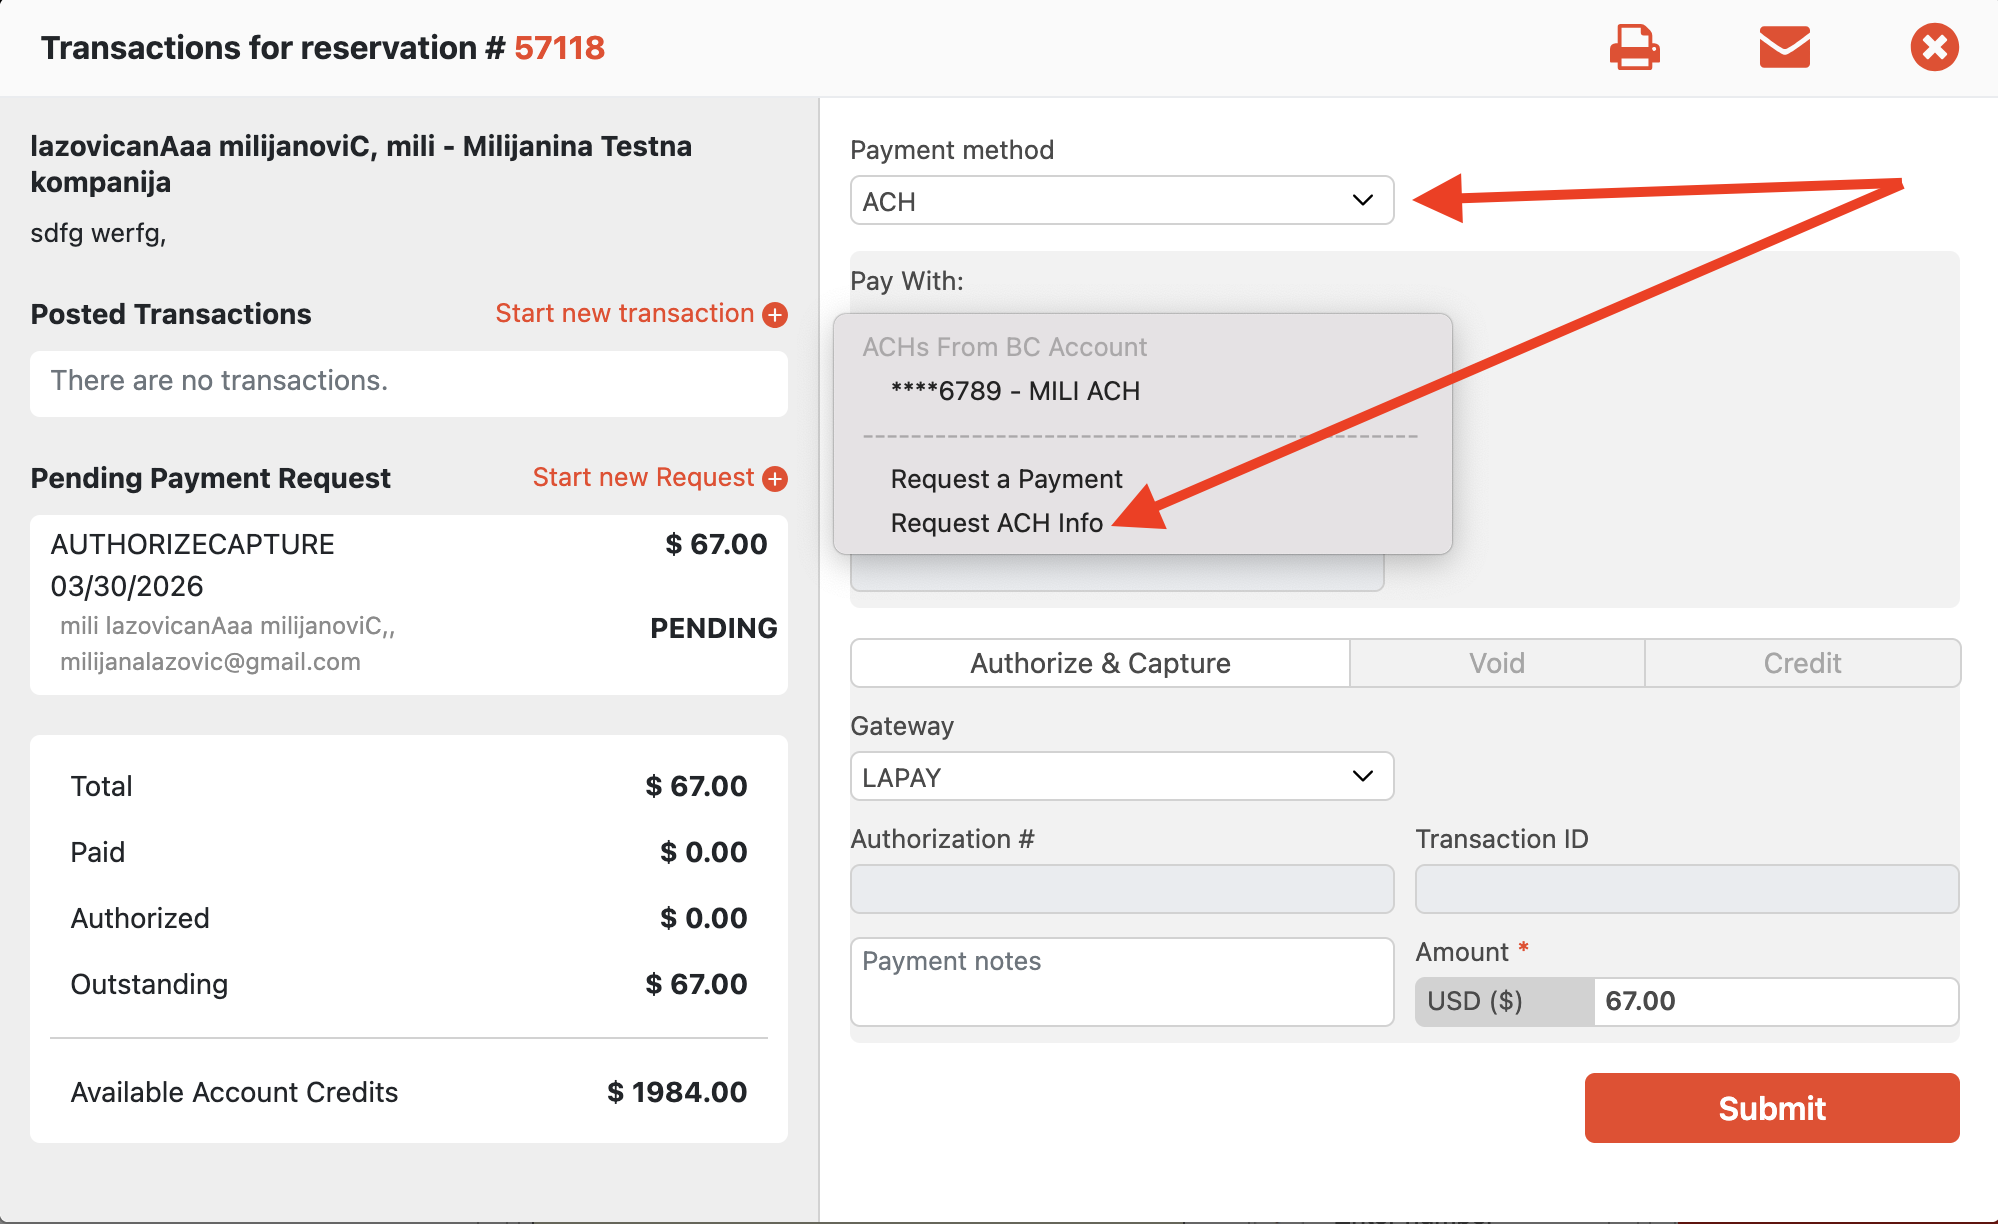The height and width of the screenshot is (1224, 1998).
Task: Click the Amount field showing 67.00
Action: tap(1774, 1001)
